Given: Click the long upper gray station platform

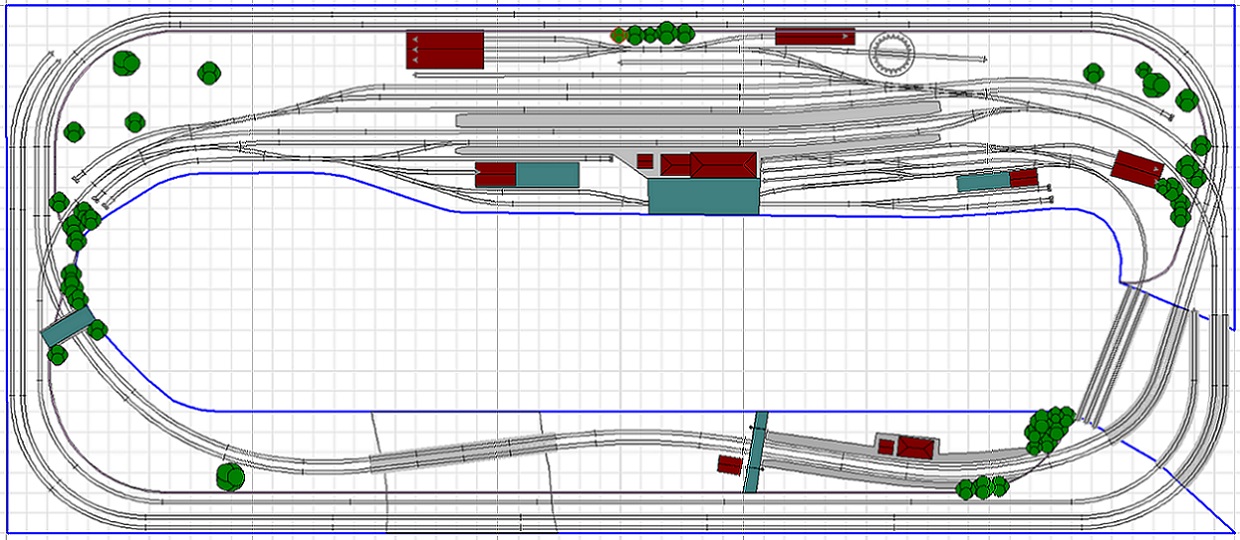Looking at the screenshot, I should 696,120.
